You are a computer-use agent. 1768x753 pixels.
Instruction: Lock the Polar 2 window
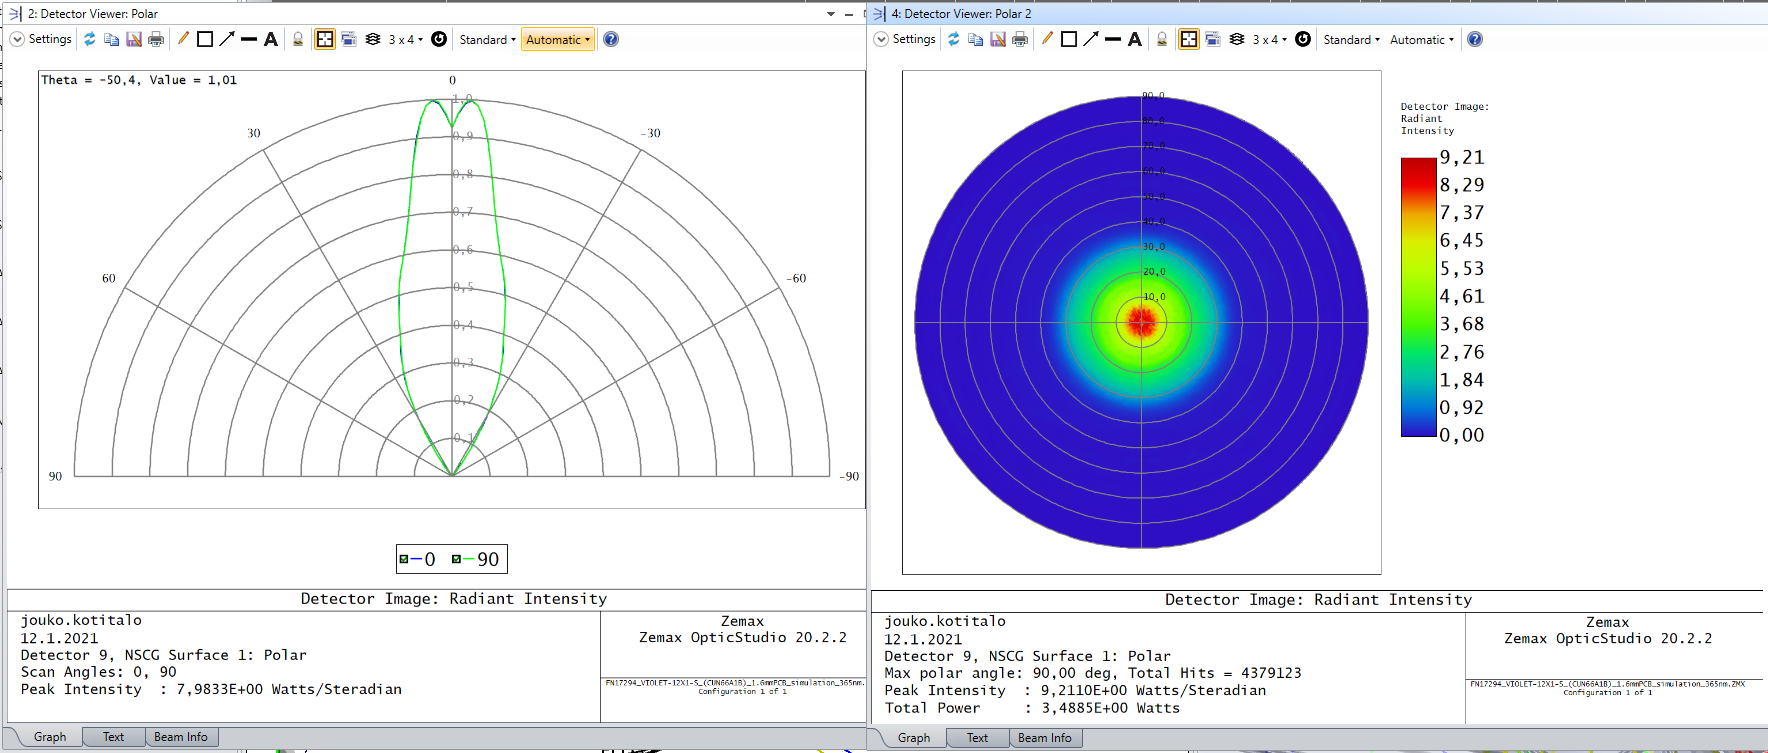coord(1162,39)
